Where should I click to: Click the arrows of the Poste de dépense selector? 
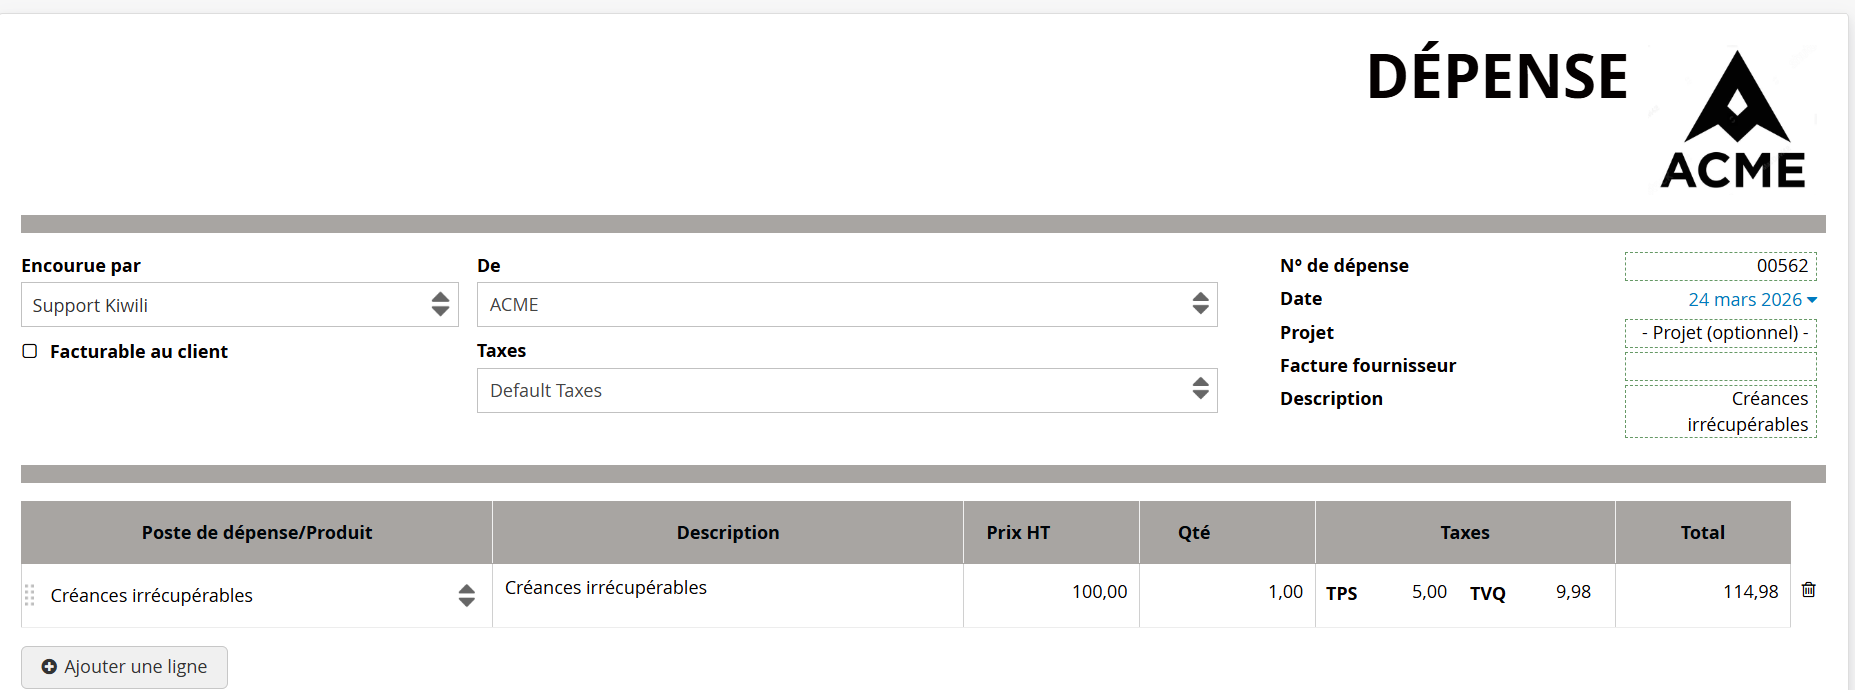click(466, 596)
